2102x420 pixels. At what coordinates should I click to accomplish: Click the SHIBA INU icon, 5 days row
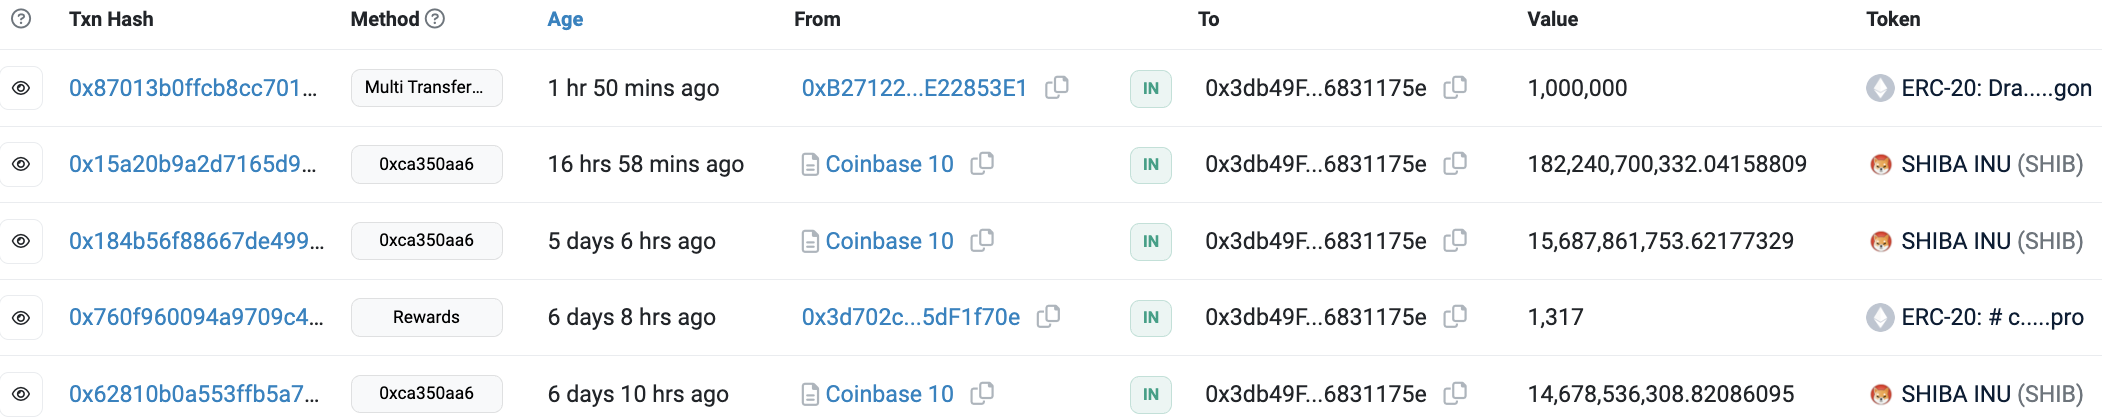[1880, 241]
